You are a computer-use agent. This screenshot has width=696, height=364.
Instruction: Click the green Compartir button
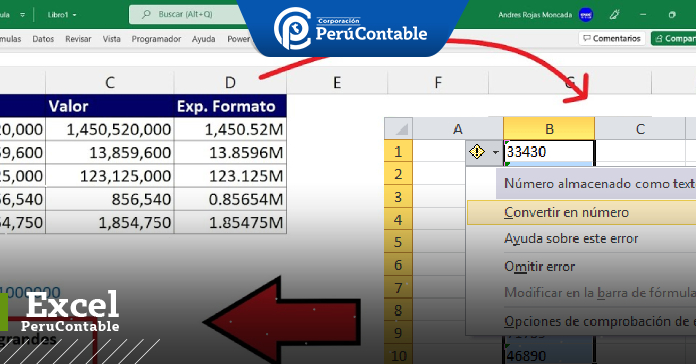tap(674, 39)
